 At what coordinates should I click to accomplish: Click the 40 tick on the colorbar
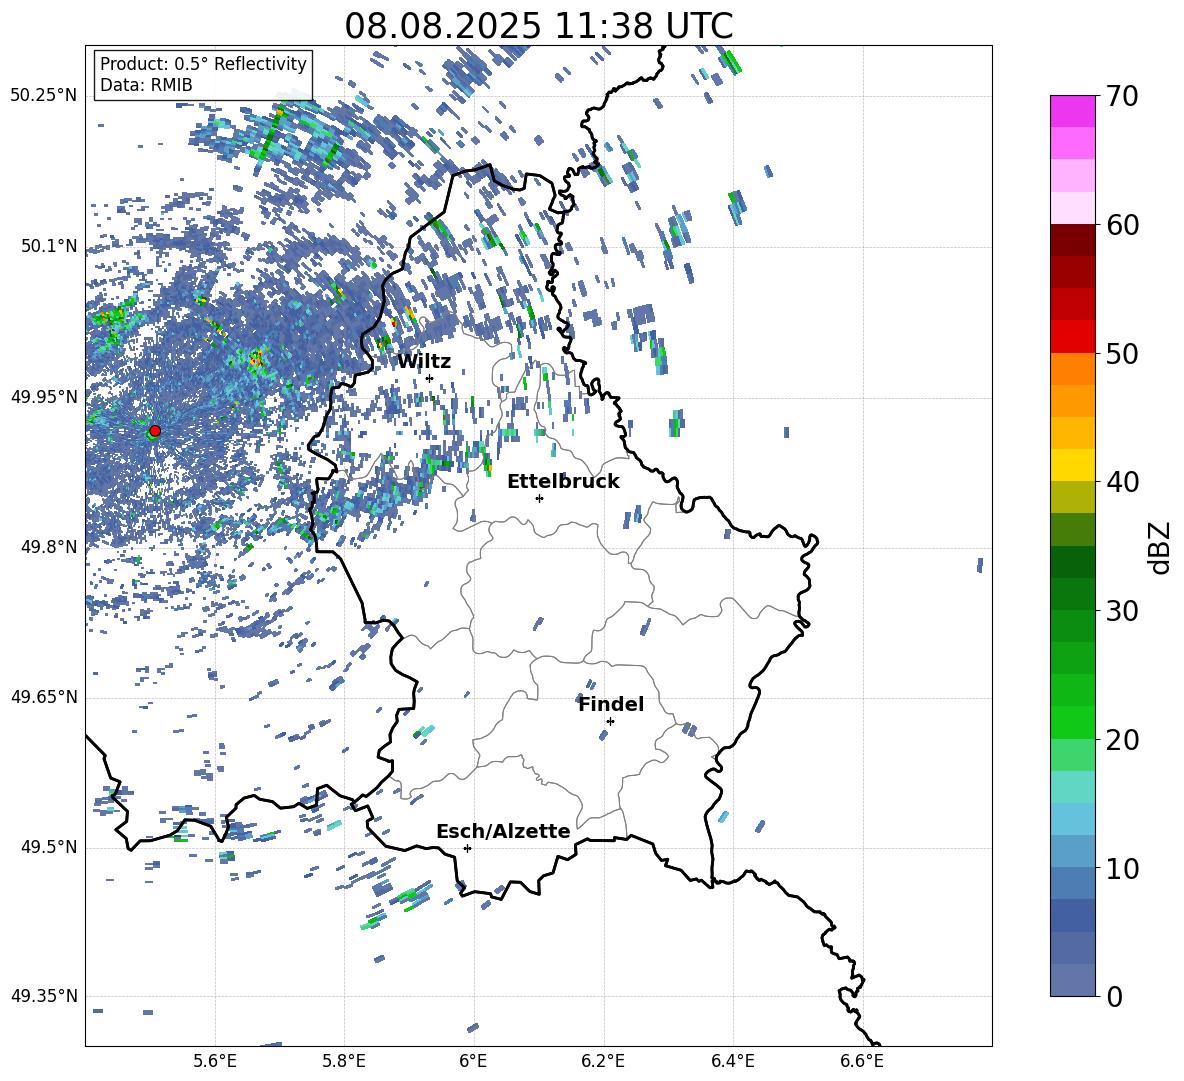(1121, 482)
